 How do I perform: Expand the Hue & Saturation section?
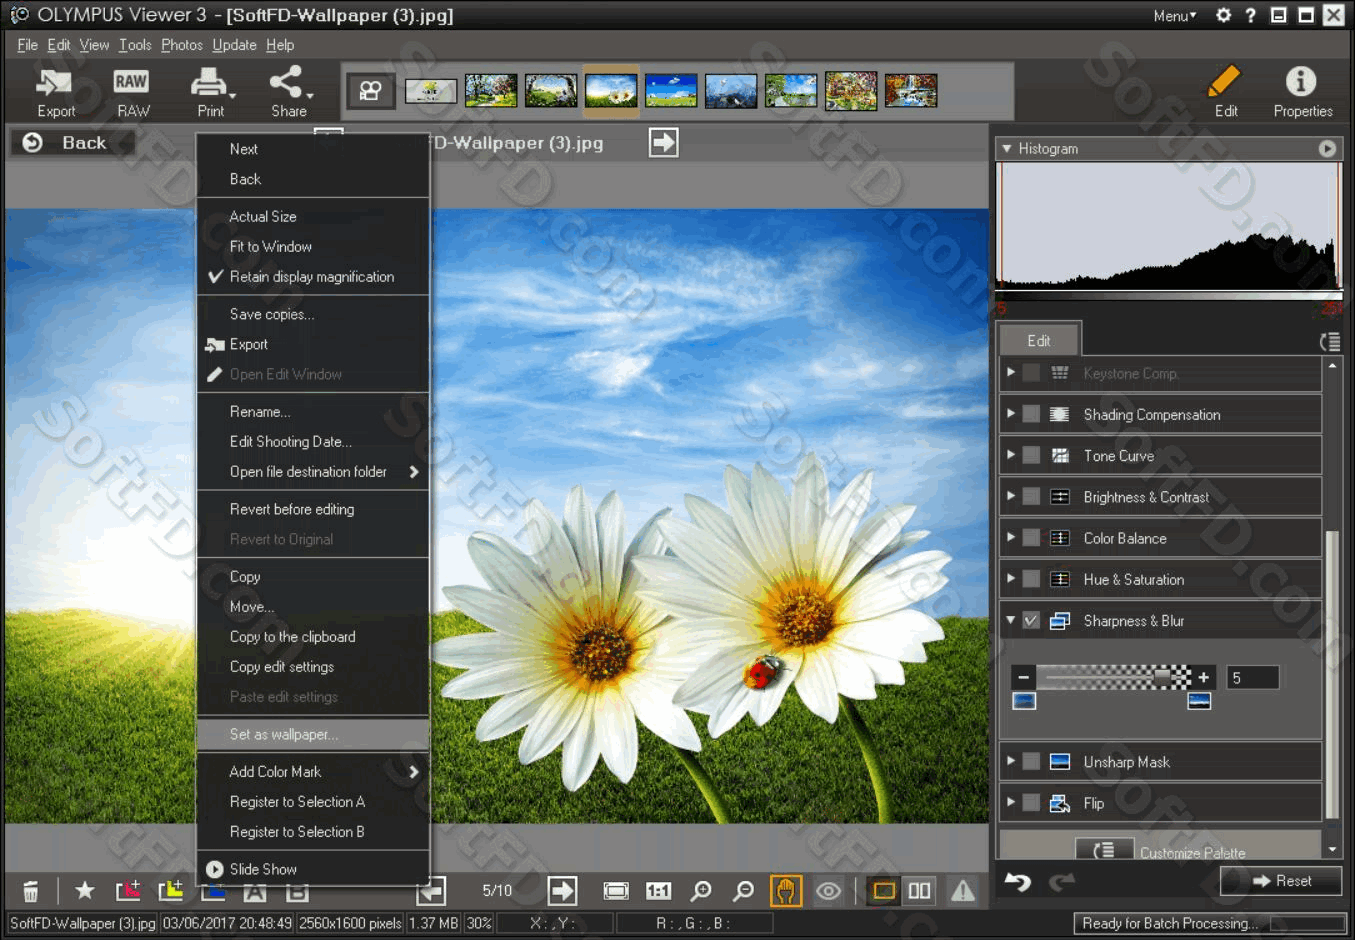pos(1011,578)
